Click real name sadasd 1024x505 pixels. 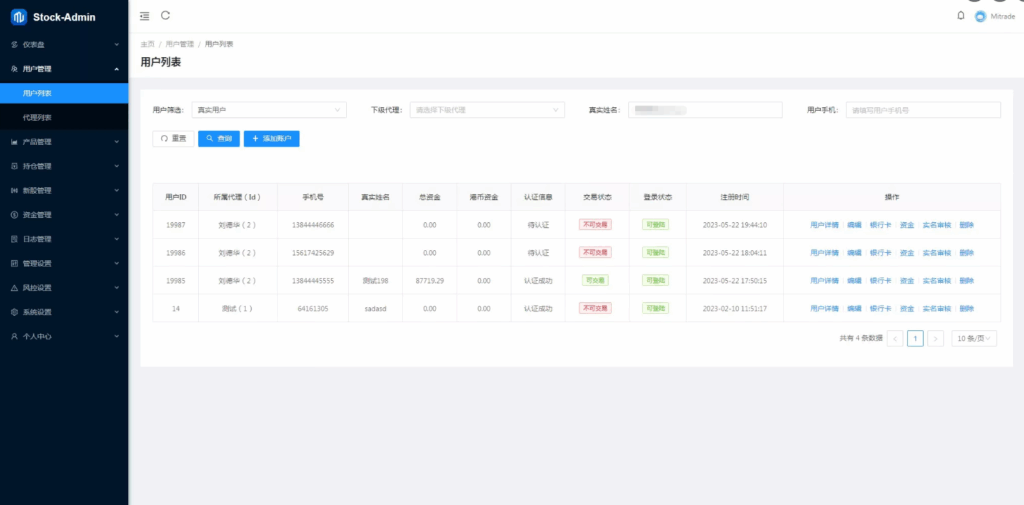coord(376,308)
